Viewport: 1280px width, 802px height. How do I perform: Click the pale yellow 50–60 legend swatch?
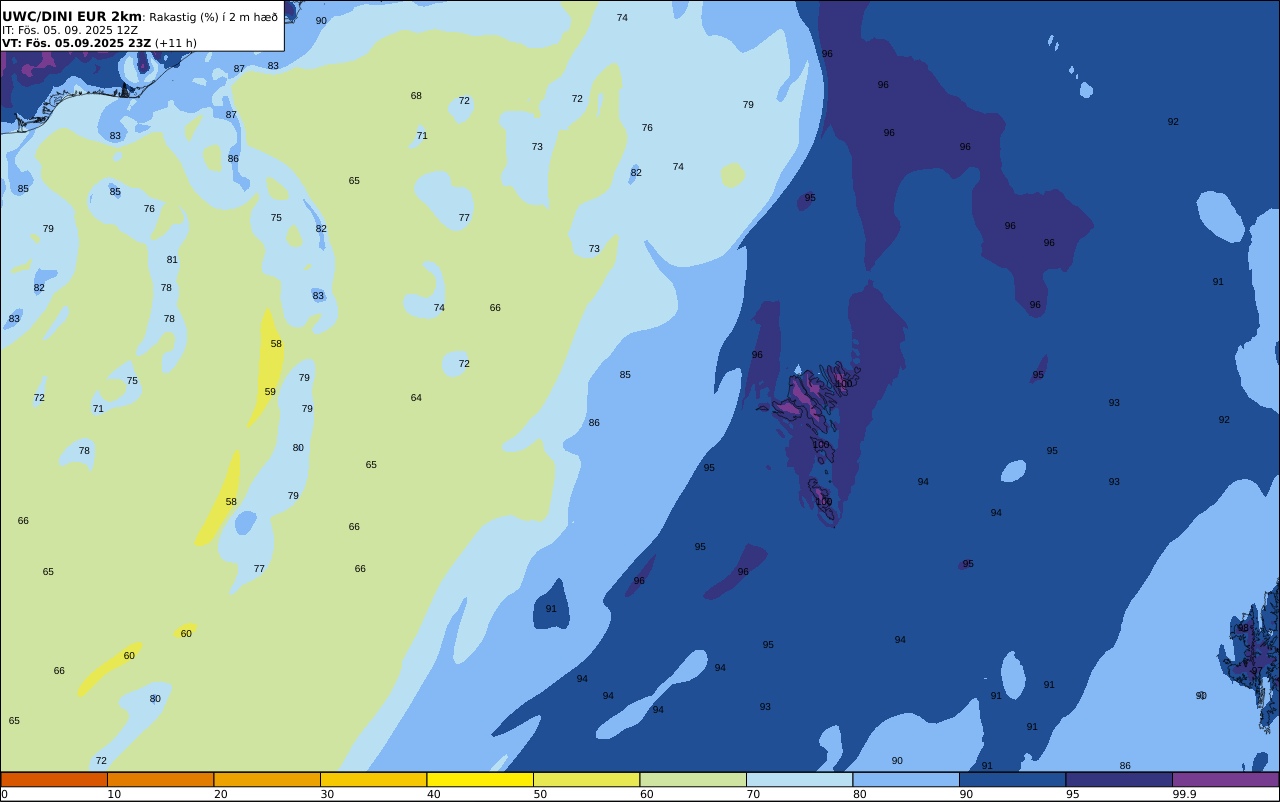[586, 779]
